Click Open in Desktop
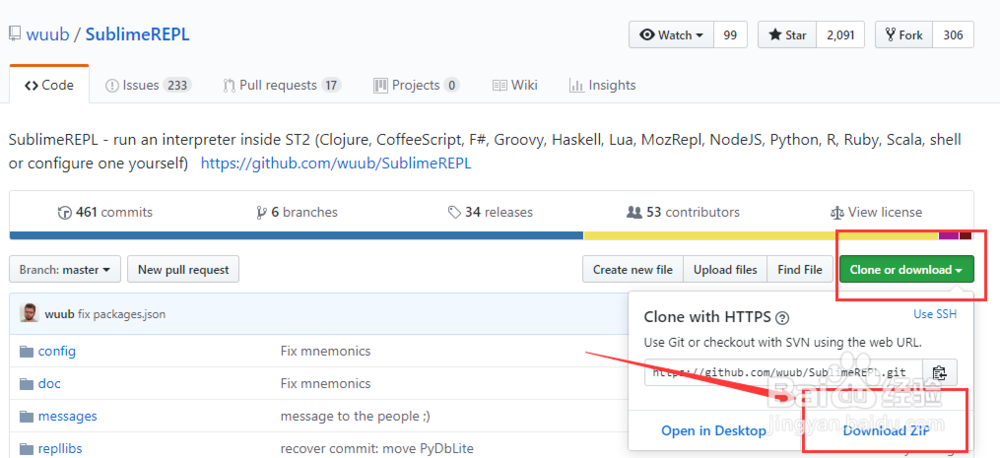Screen dimensions: 1000x458 tap(714, 431)
